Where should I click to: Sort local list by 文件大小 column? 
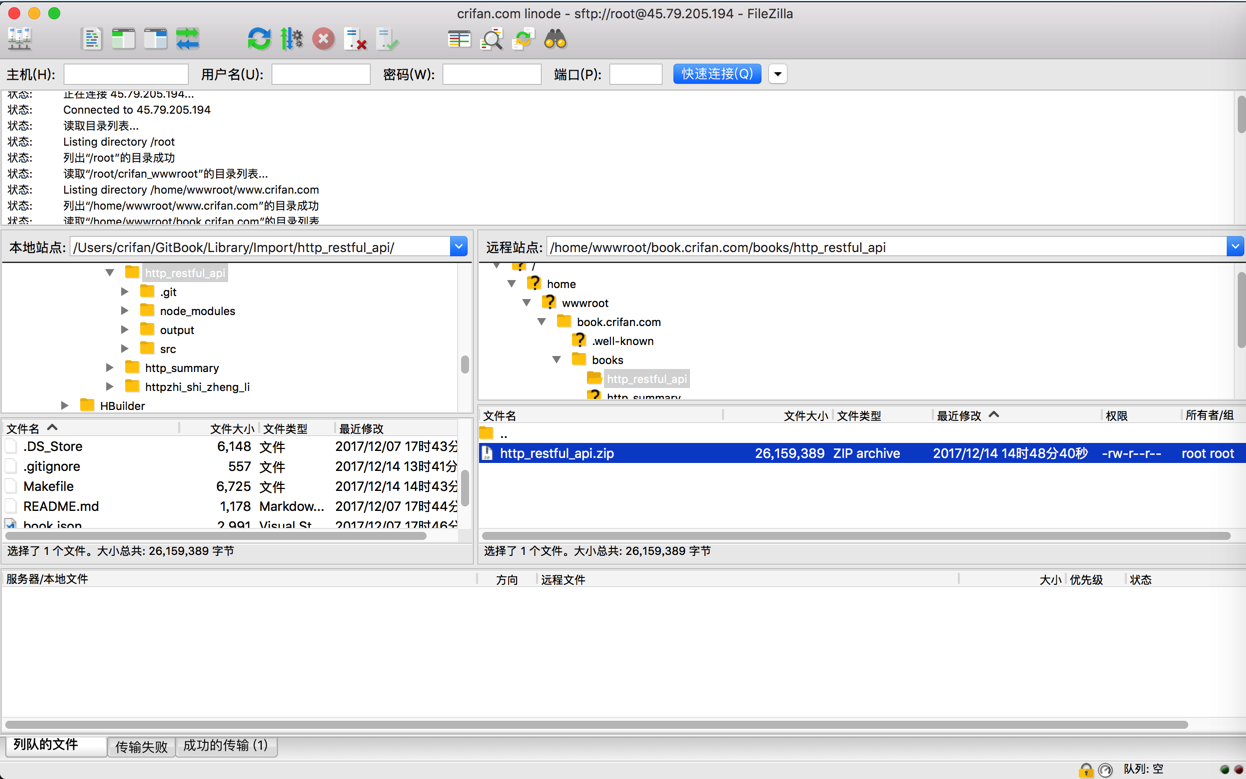(x=218, y=428)
